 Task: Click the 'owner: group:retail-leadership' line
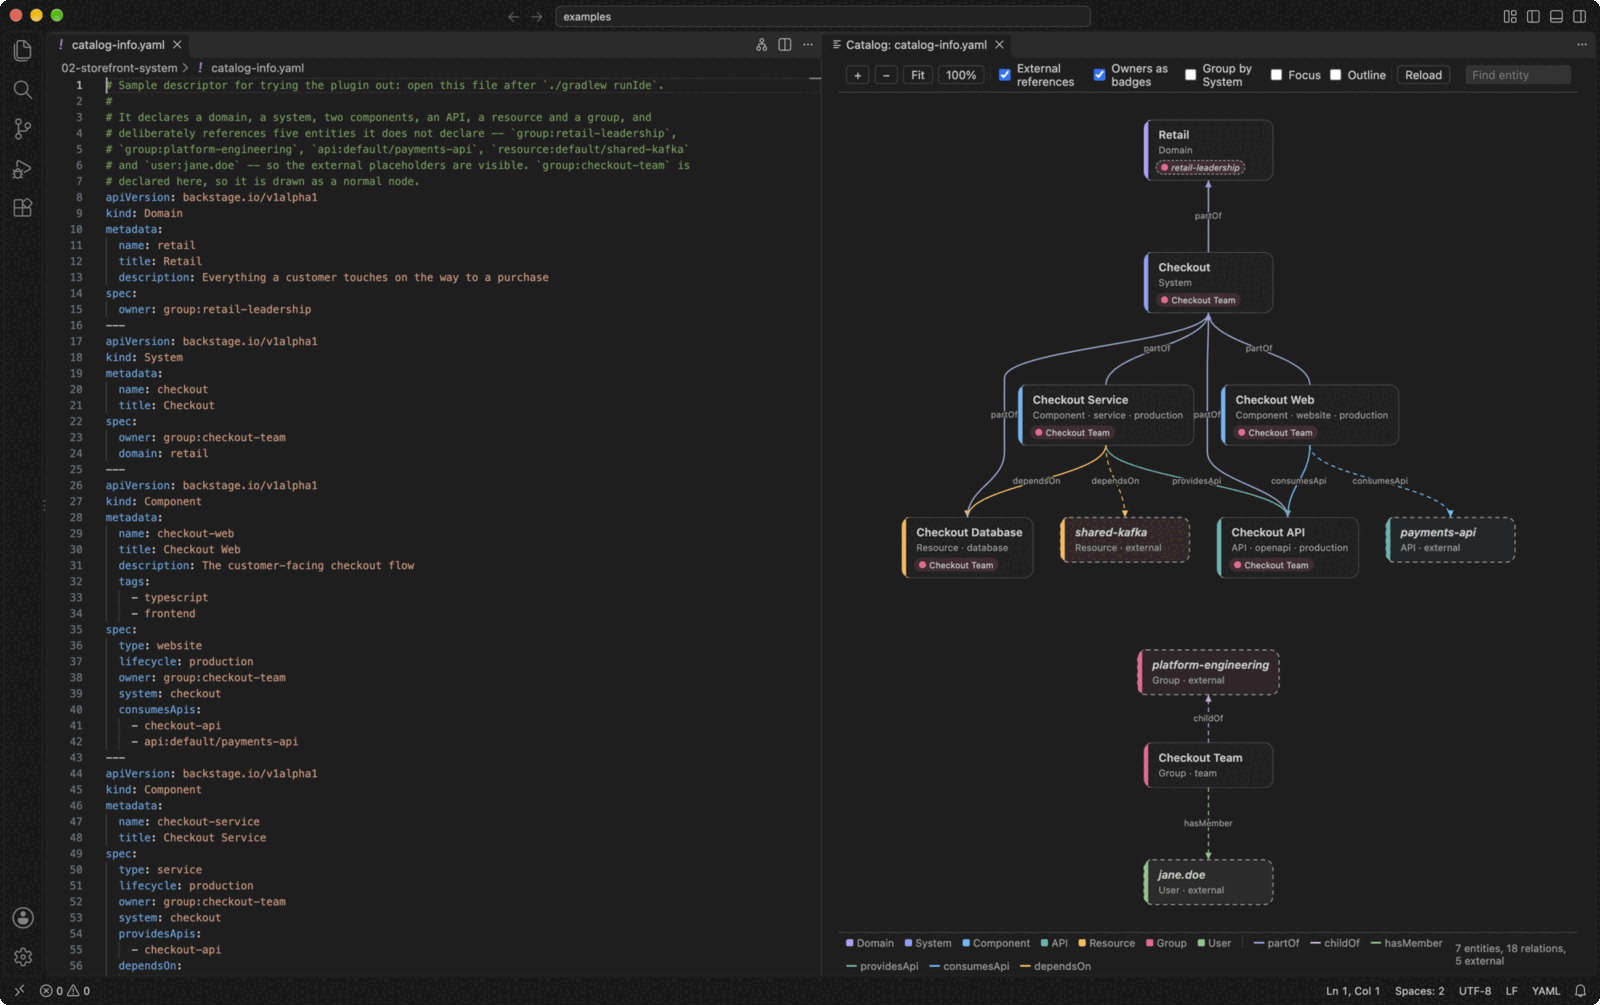215,309
